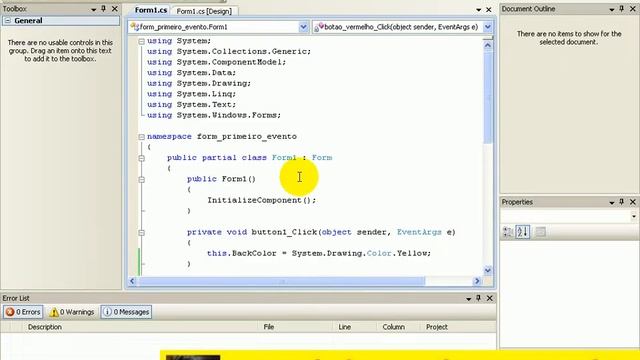Click 'using System.Drawing;' line

[x=199, y=83]
